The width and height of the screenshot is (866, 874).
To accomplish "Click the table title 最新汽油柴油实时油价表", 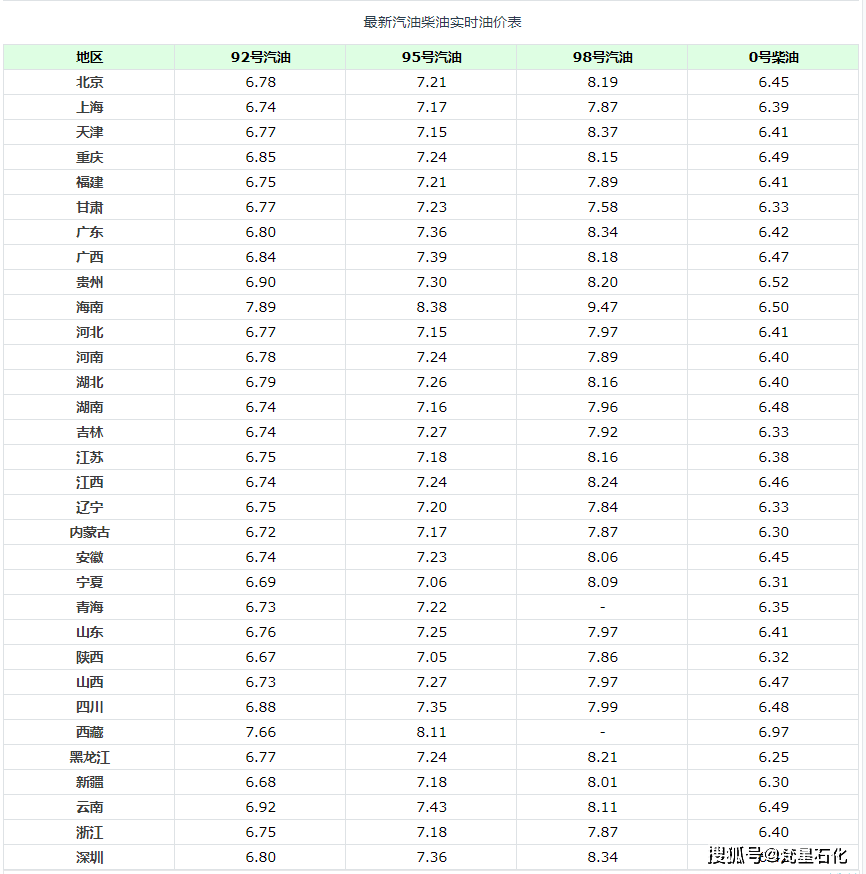I will 442,22.
